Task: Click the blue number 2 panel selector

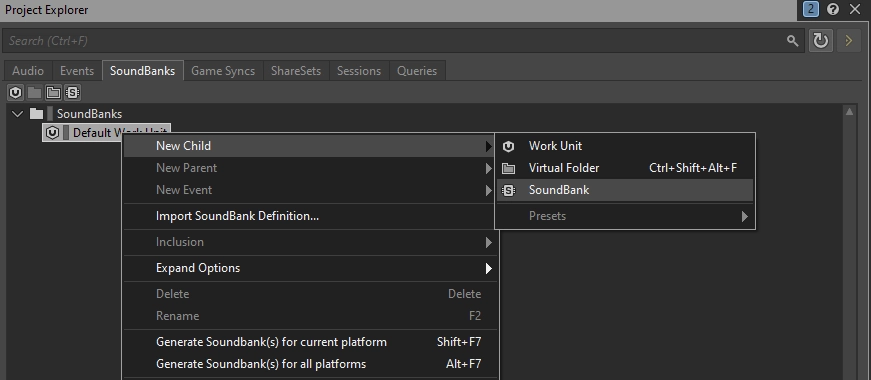Action: pyautogui.click(x=810, y=9)
